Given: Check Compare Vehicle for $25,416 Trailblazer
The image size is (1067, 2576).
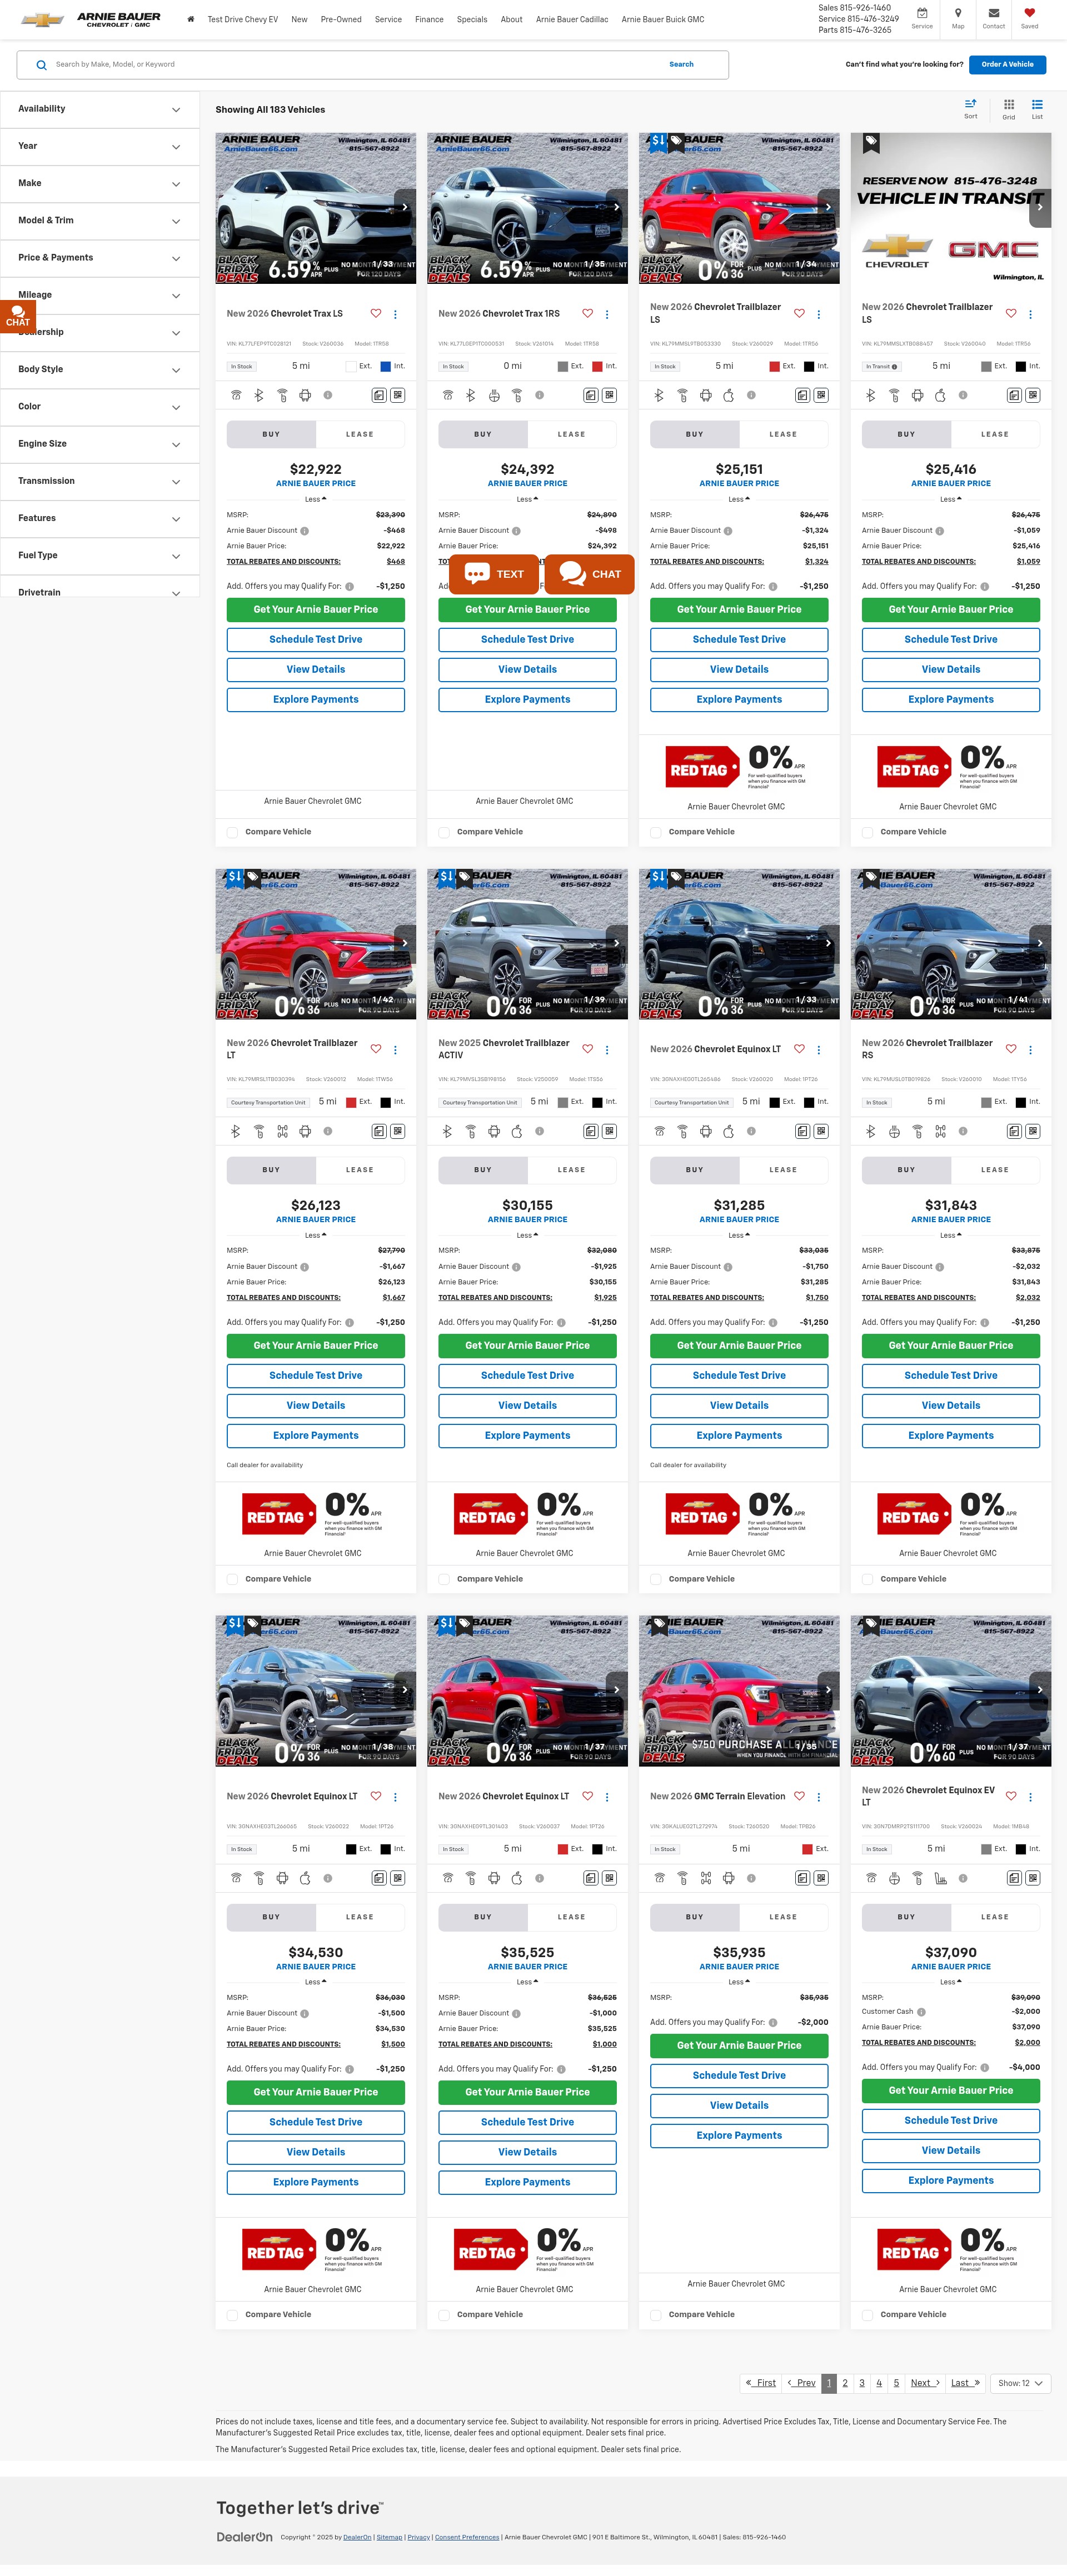Looking at the screenshot, I should click(868, 832).
